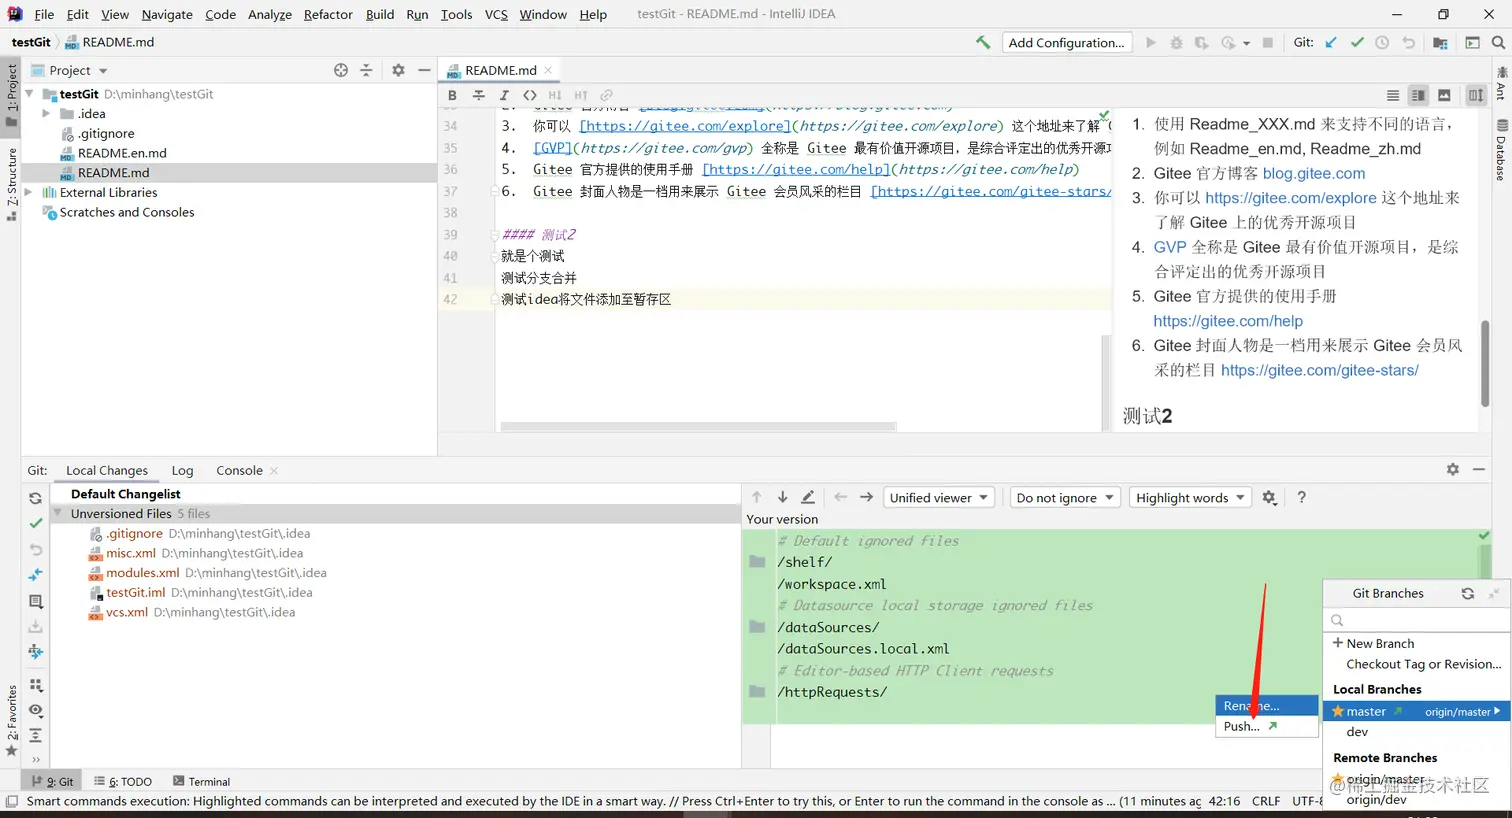This screenshot has width=1512, height=818.
Task: Open Git tool window settings gear
Action: tap(1452, 469)
